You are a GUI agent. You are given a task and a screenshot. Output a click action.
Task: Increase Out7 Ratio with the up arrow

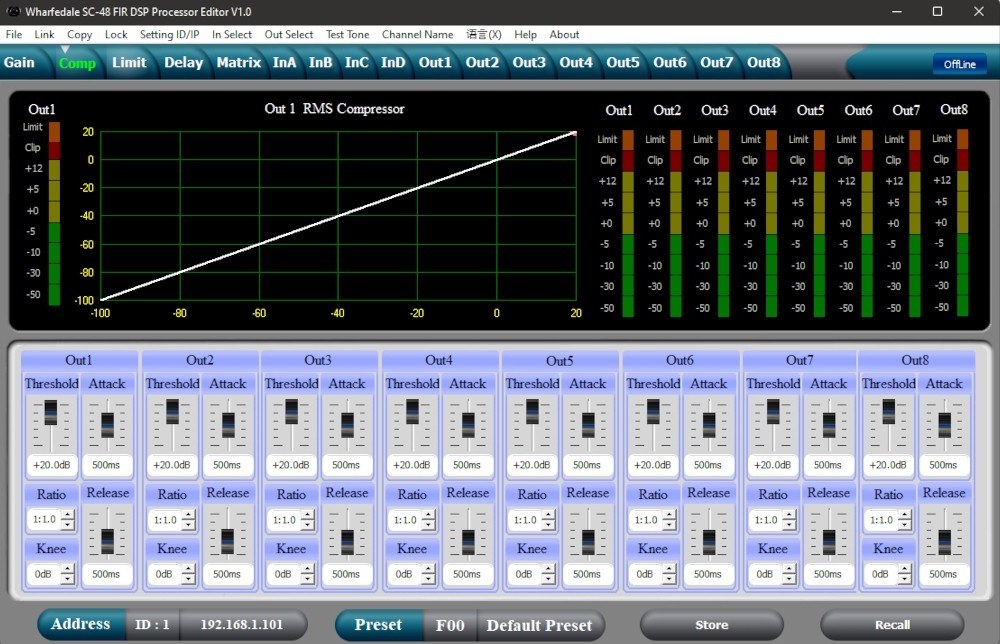[x=790, y=515]
